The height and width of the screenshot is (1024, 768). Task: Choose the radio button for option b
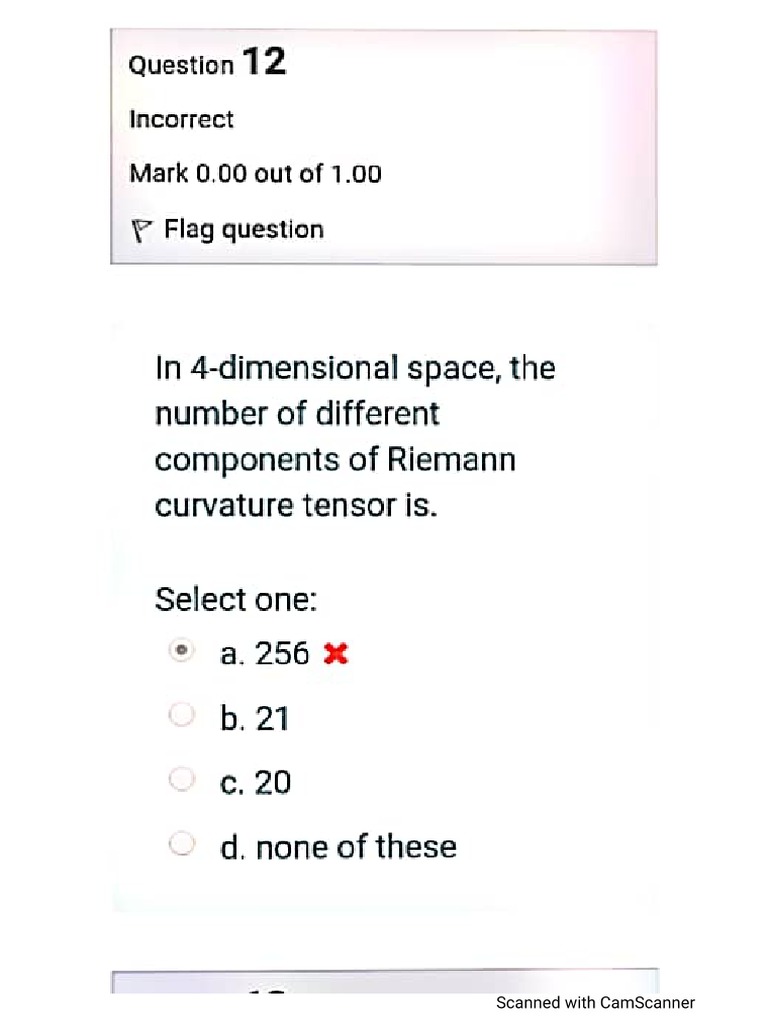(181, 715)
